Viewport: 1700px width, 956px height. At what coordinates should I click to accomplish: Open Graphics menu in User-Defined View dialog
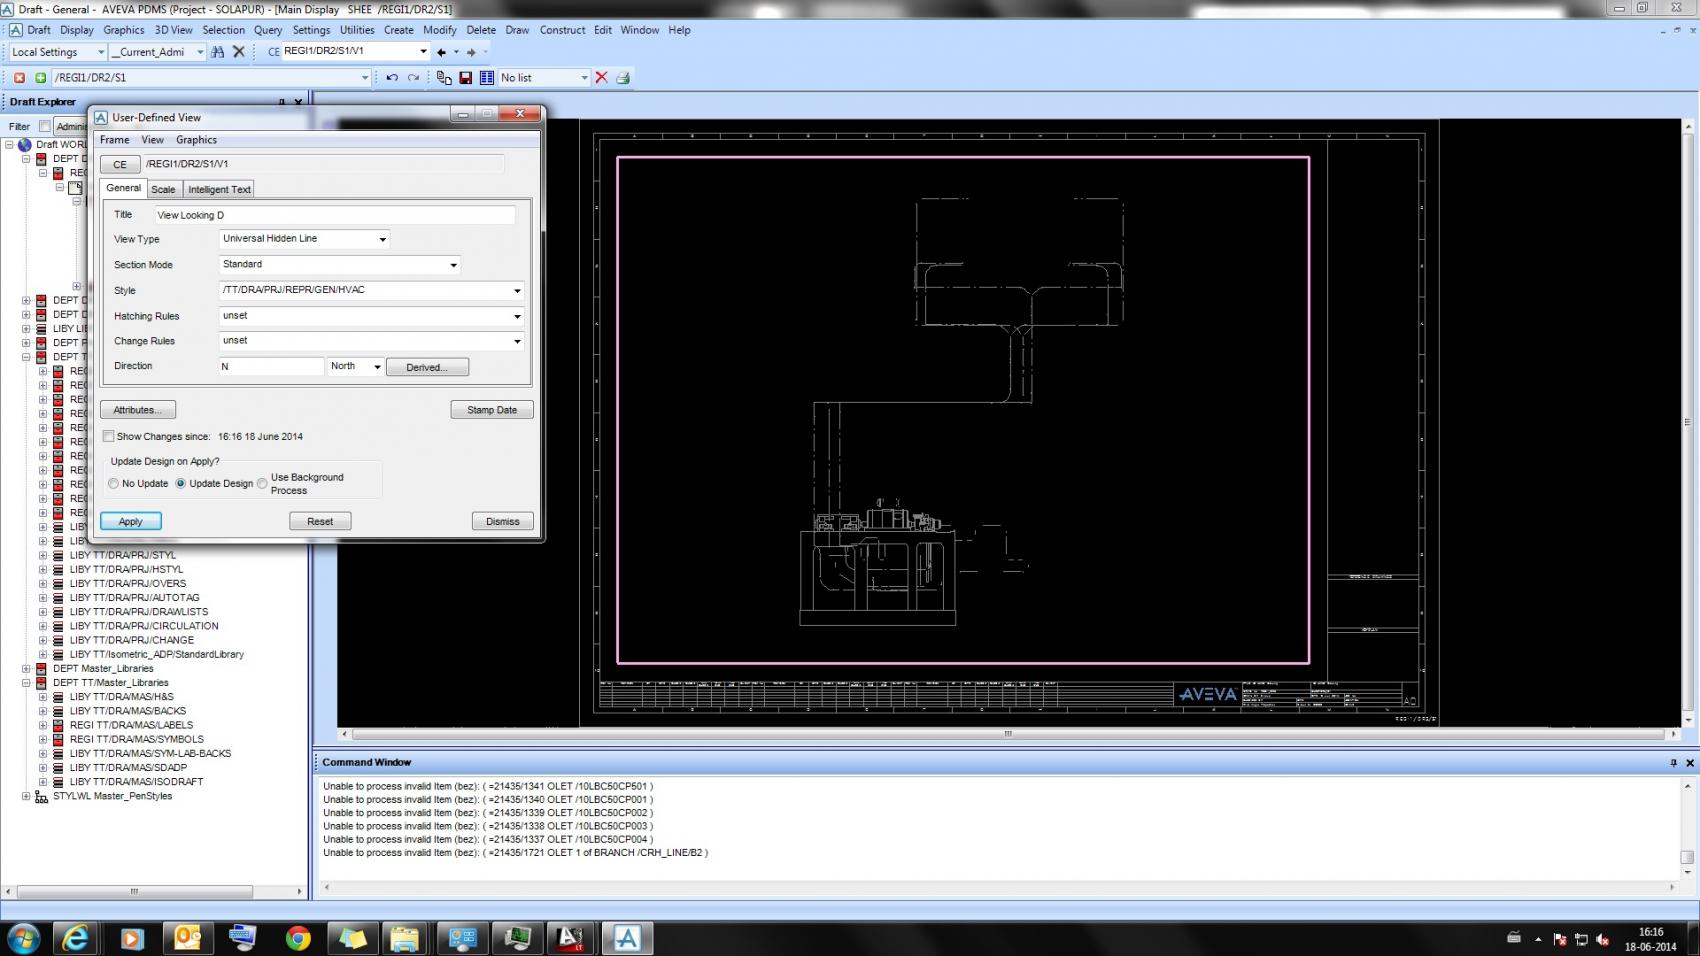pos(196,140)
